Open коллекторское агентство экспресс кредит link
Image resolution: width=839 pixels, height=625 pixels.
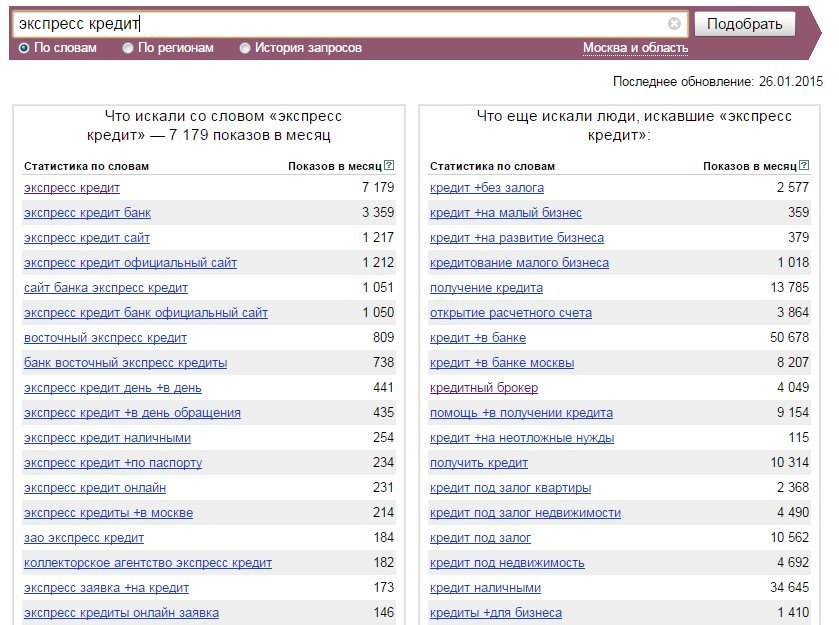coord(148,563)
